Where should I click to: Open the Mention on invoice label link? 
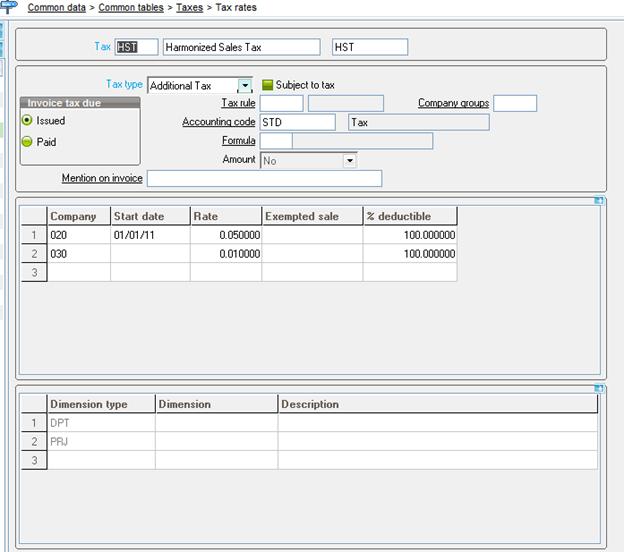coord(102,178)
